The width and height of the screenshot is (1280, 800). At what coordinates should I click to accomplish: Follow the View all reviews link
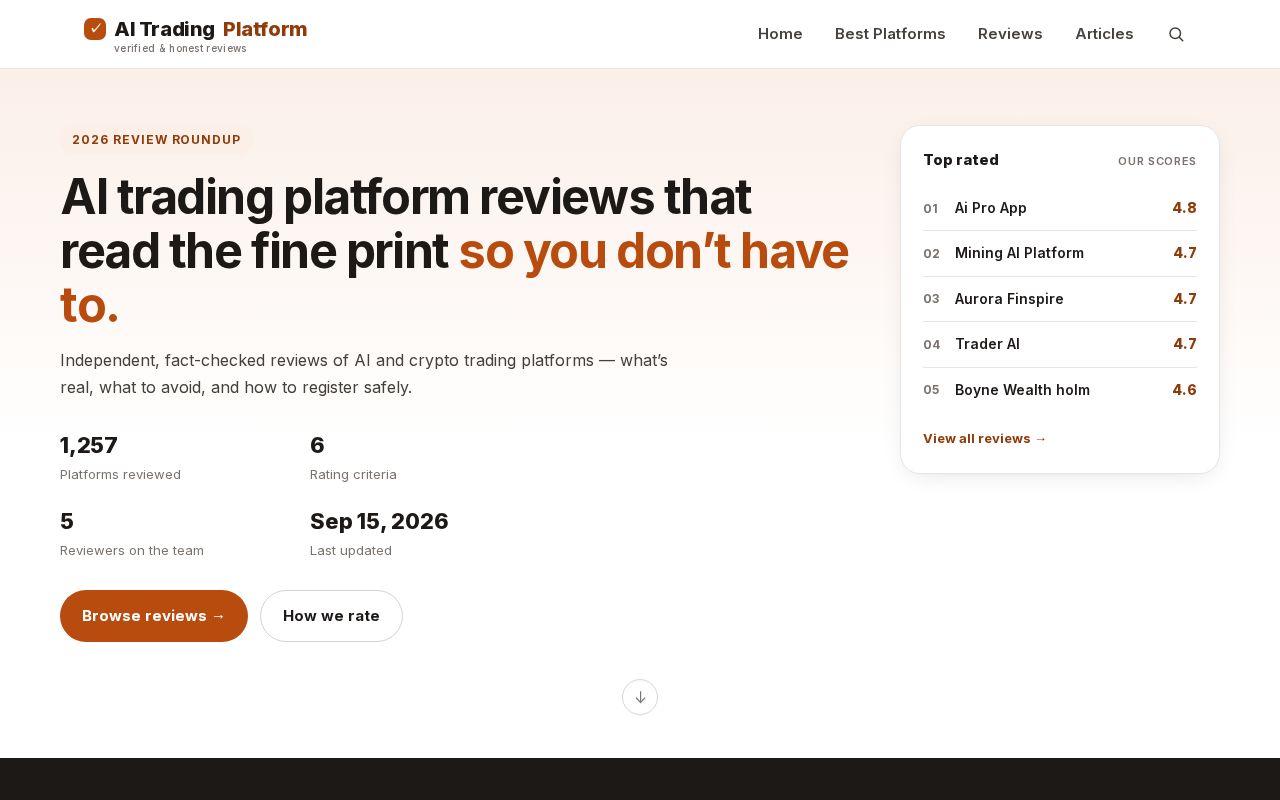coord(985,439)
